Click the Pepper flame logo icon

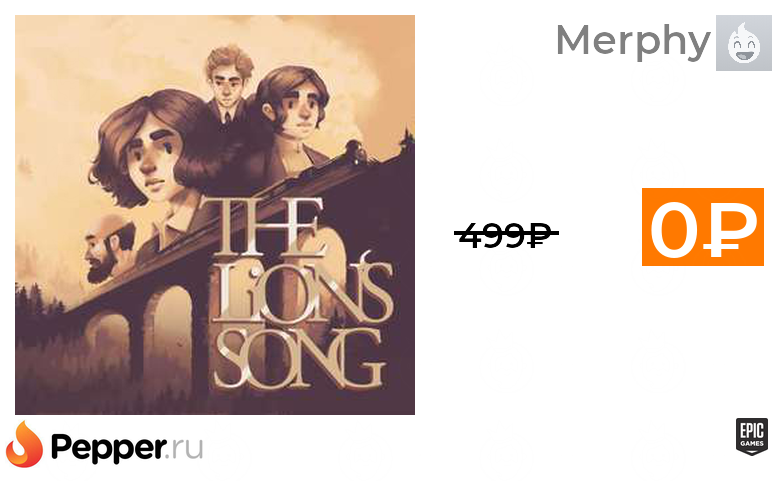tap(24, 444)
